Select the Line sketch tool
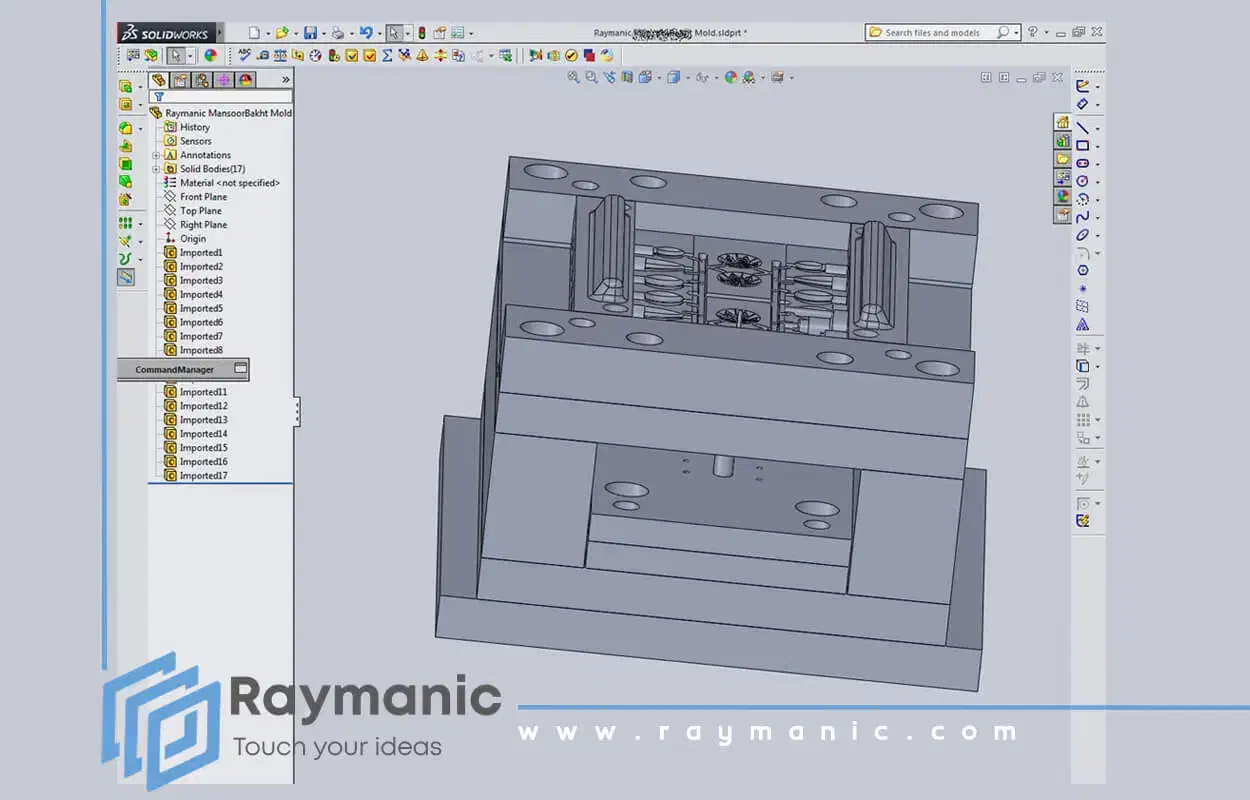This screenshot has height=800, width=1250. tap(1082, 128)
